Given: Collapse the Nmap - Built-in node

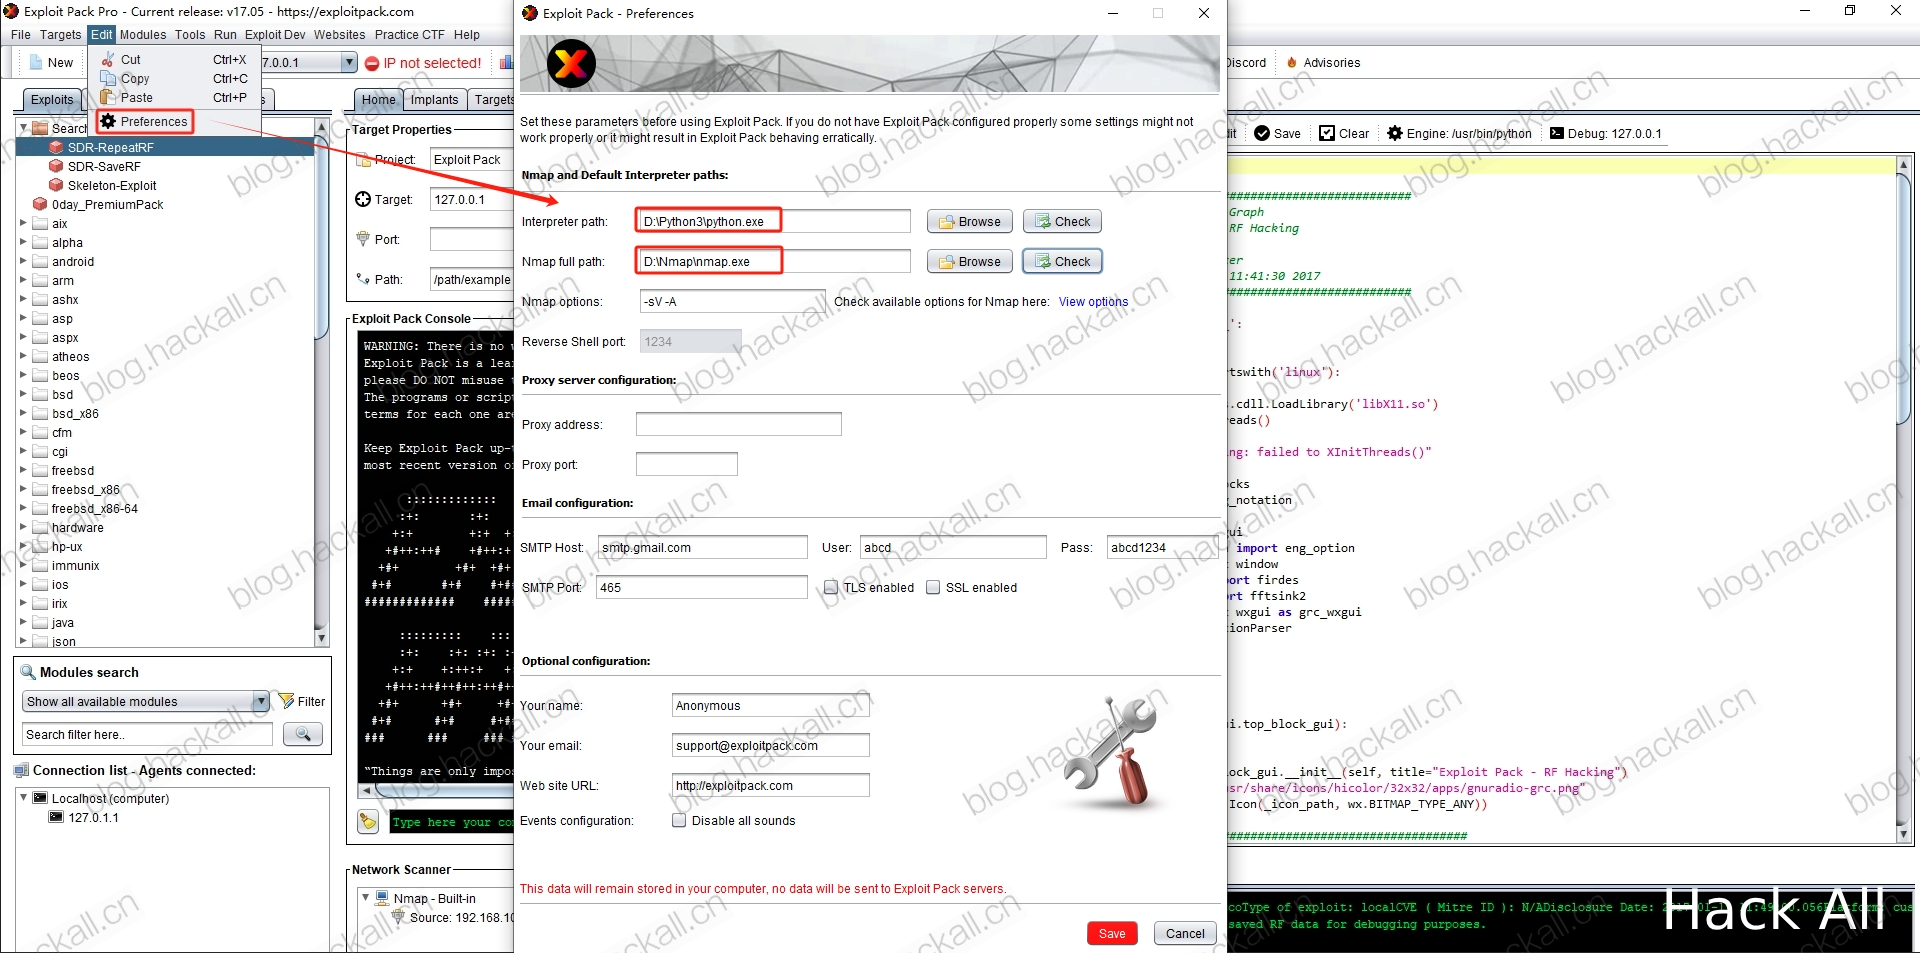Looking at the screenshot, I should (x=365, y=898).
